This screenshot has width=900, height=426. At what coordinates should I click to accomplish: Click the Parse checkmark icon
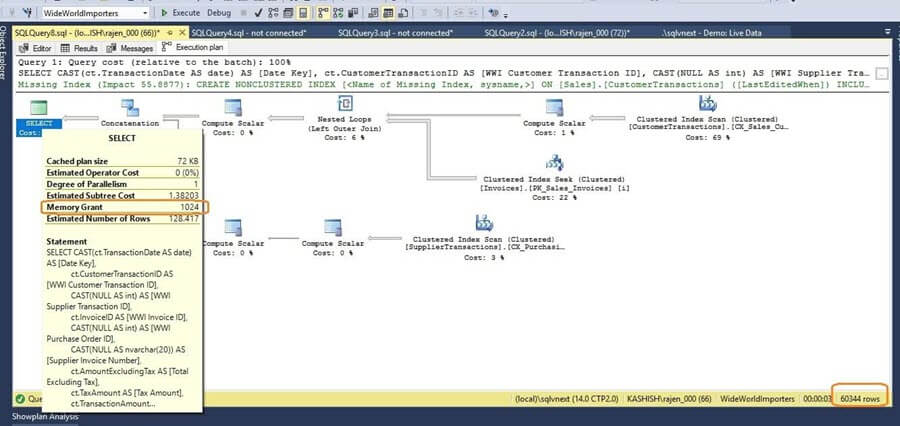point(259,13)
